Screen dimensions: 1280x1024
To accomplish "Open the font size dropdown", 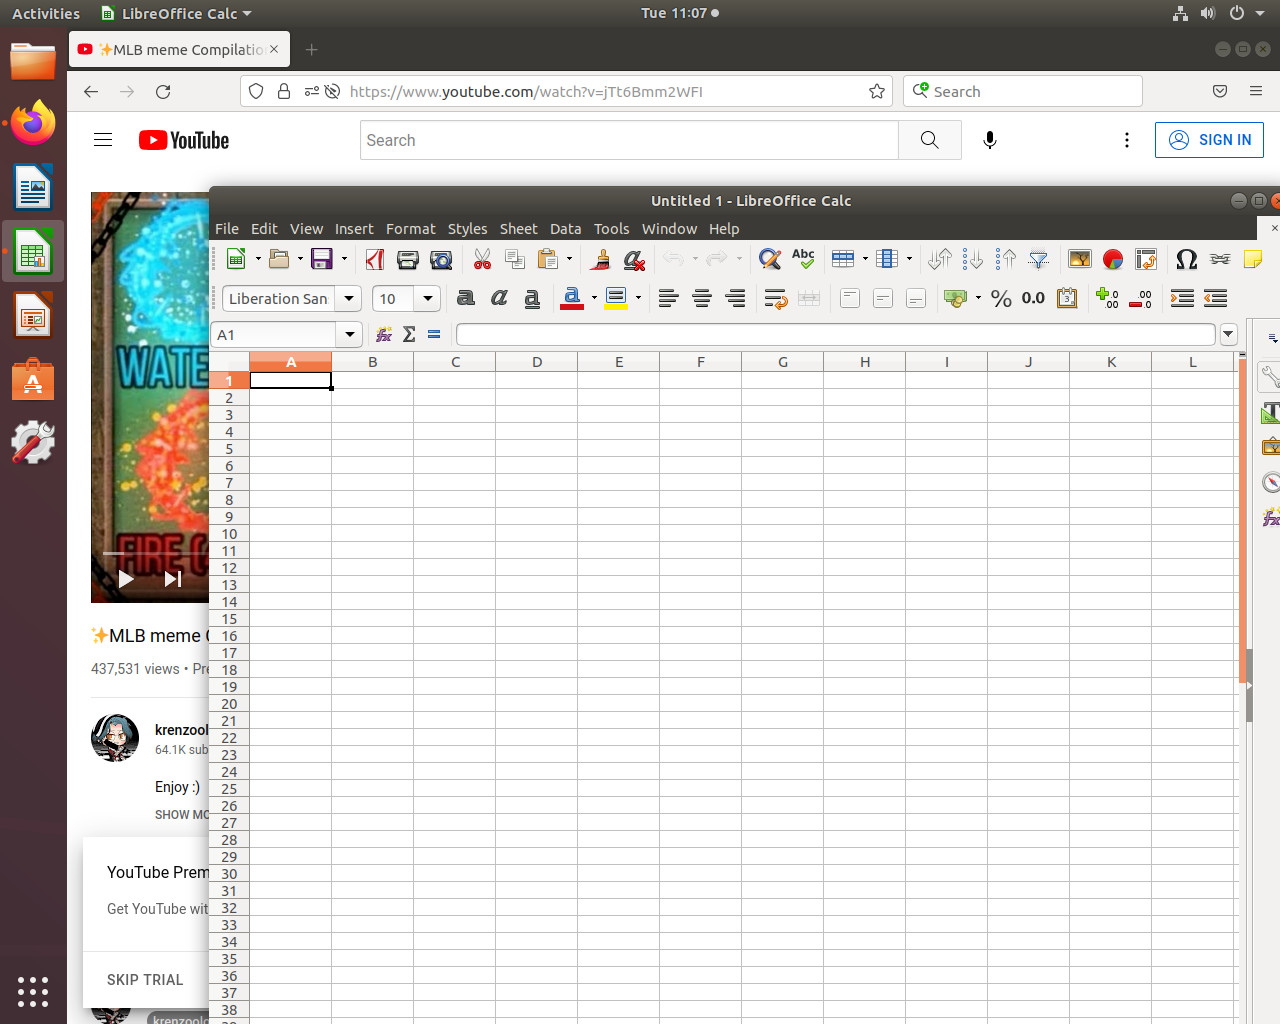I will click(x=428, y=298).
